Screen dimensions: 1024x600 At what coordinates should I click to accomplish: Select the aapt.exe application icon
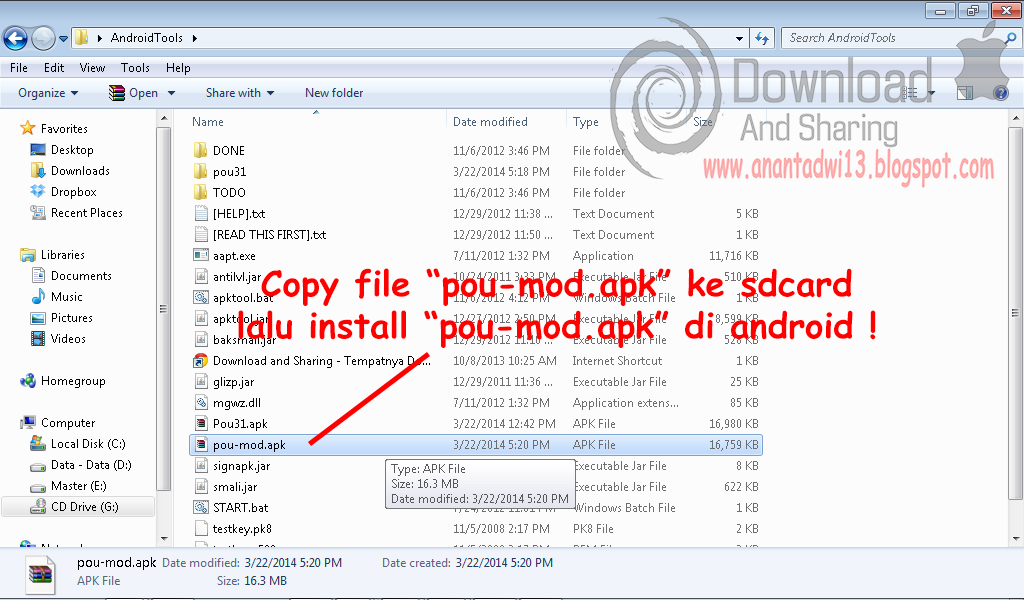click(200, 255)
